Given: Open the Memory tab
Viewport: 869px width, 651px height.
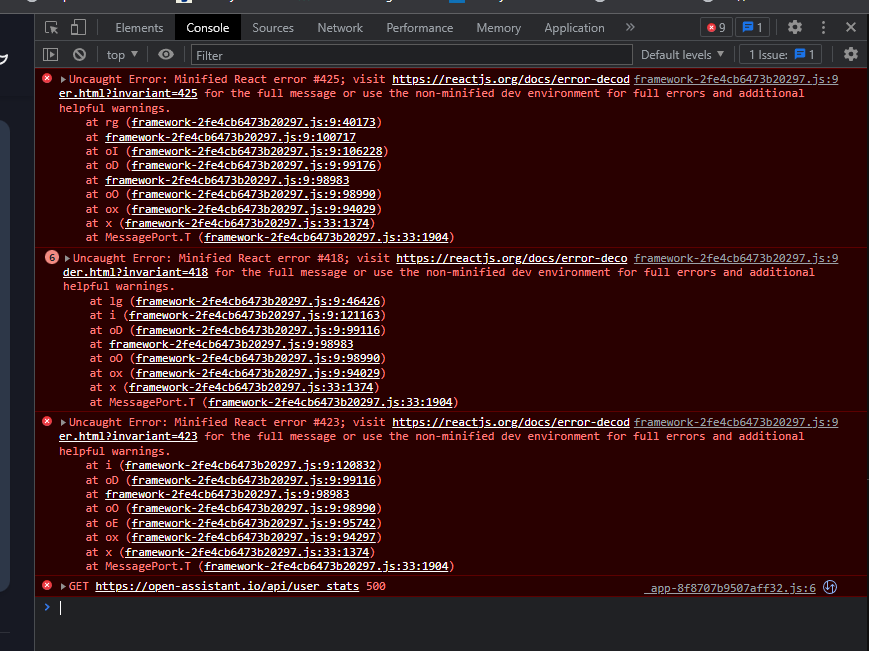Looking at the screenshot, I should point(498,28).
